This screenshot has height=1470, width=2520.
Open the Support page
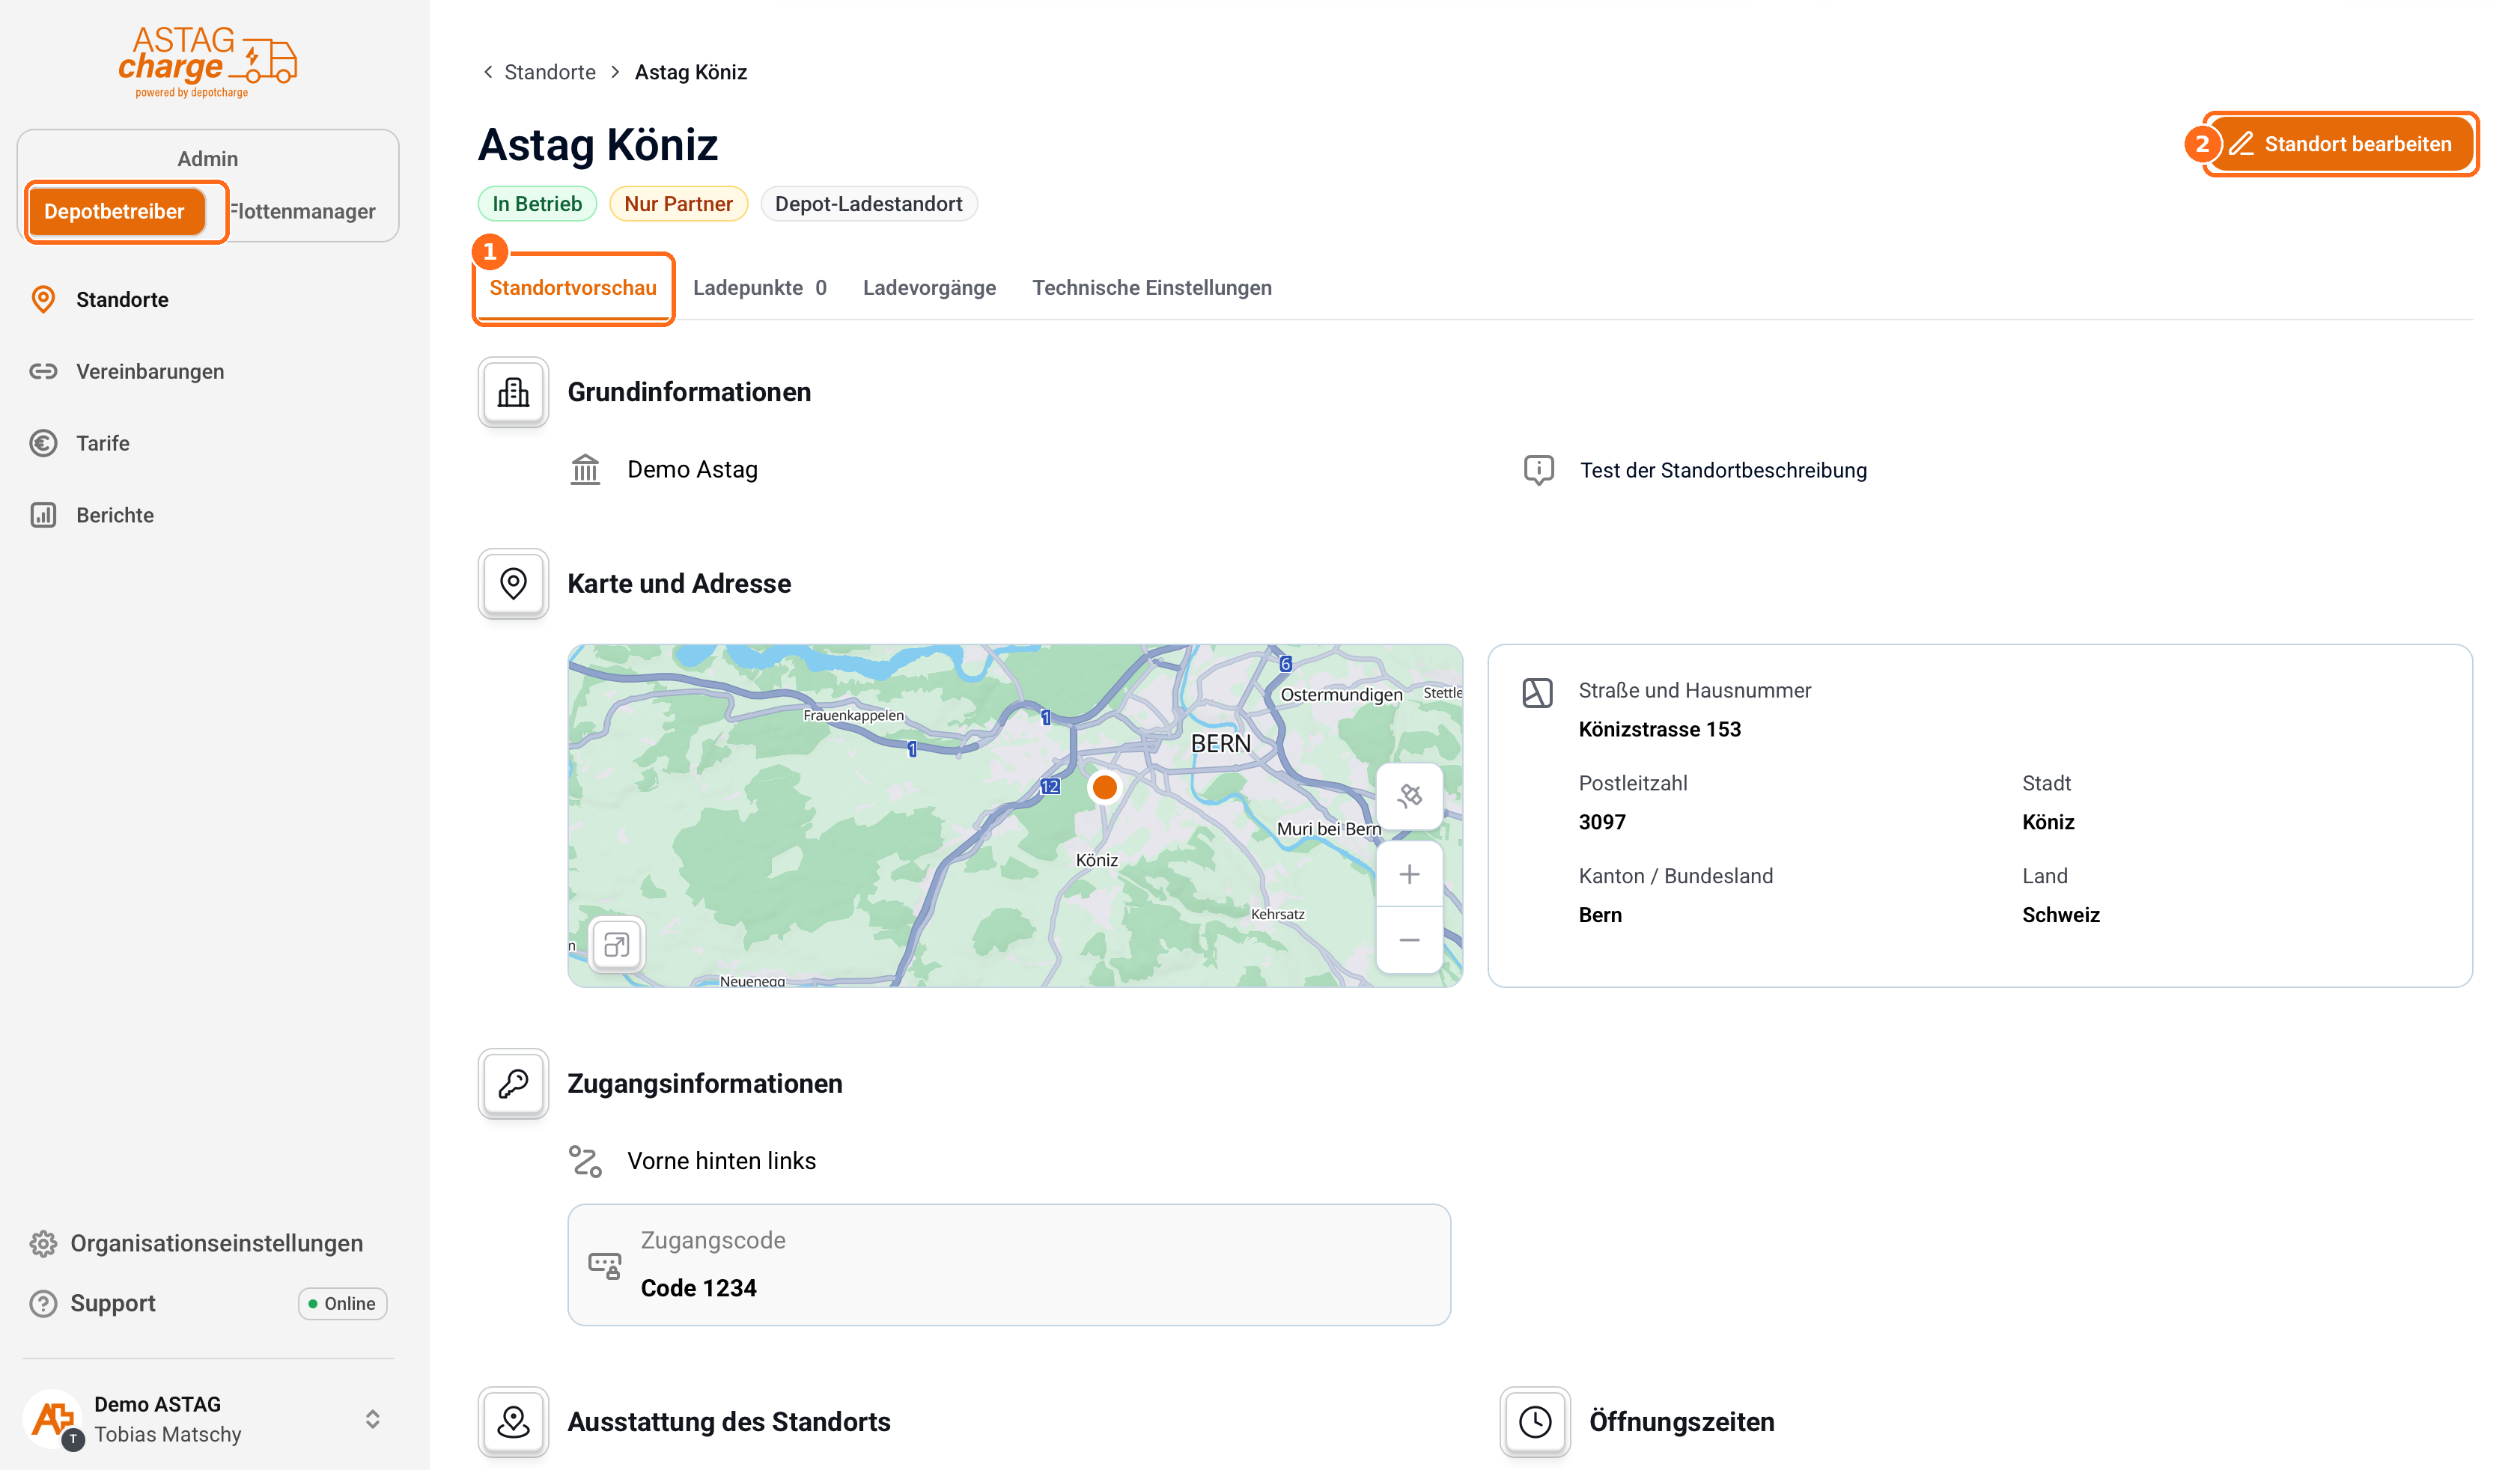(x=113, y=1303)
